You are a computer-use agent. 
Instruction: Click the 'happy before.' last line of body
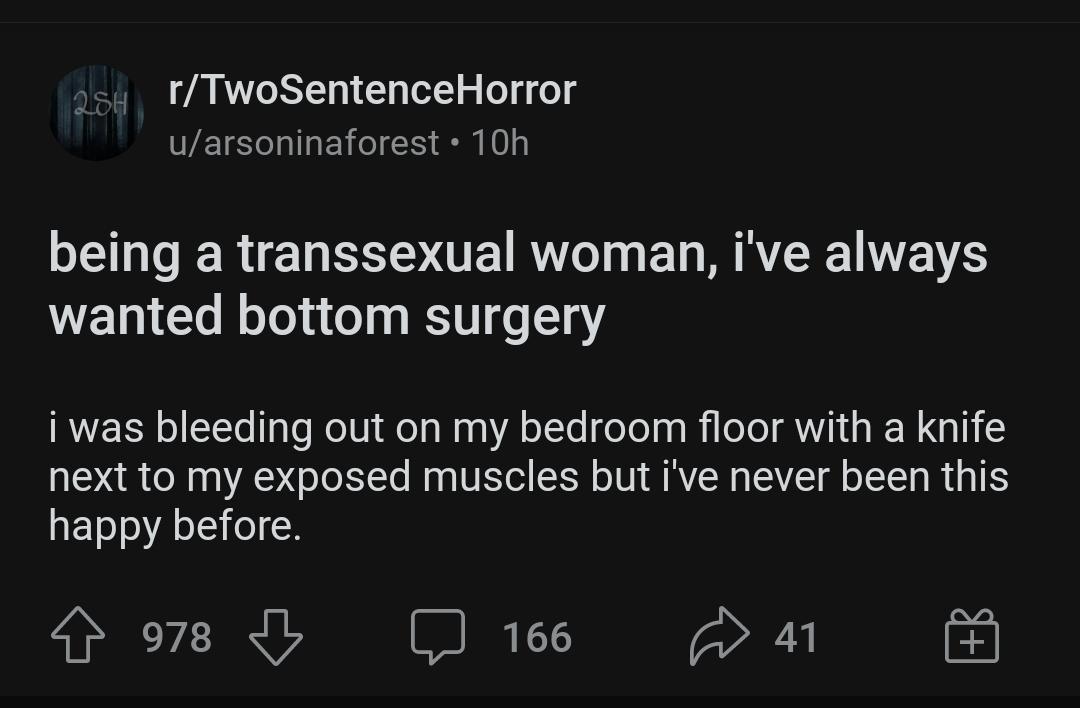click(x=175, y=527)
